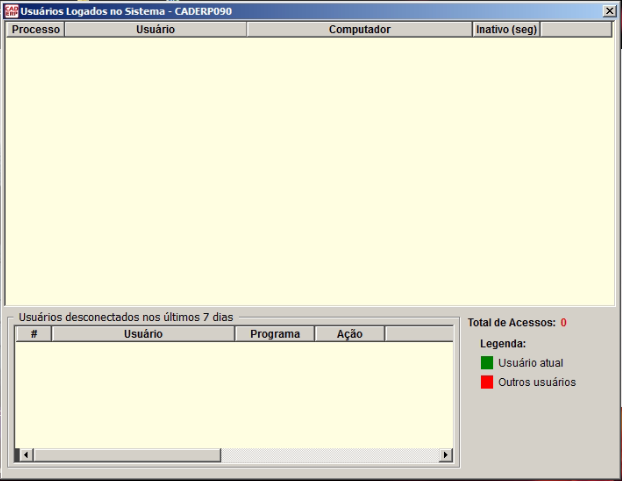Click 'Usuários desconectados nos últimos 7 dias' caption
Screen dimensions: 622x481
point(126,317)
